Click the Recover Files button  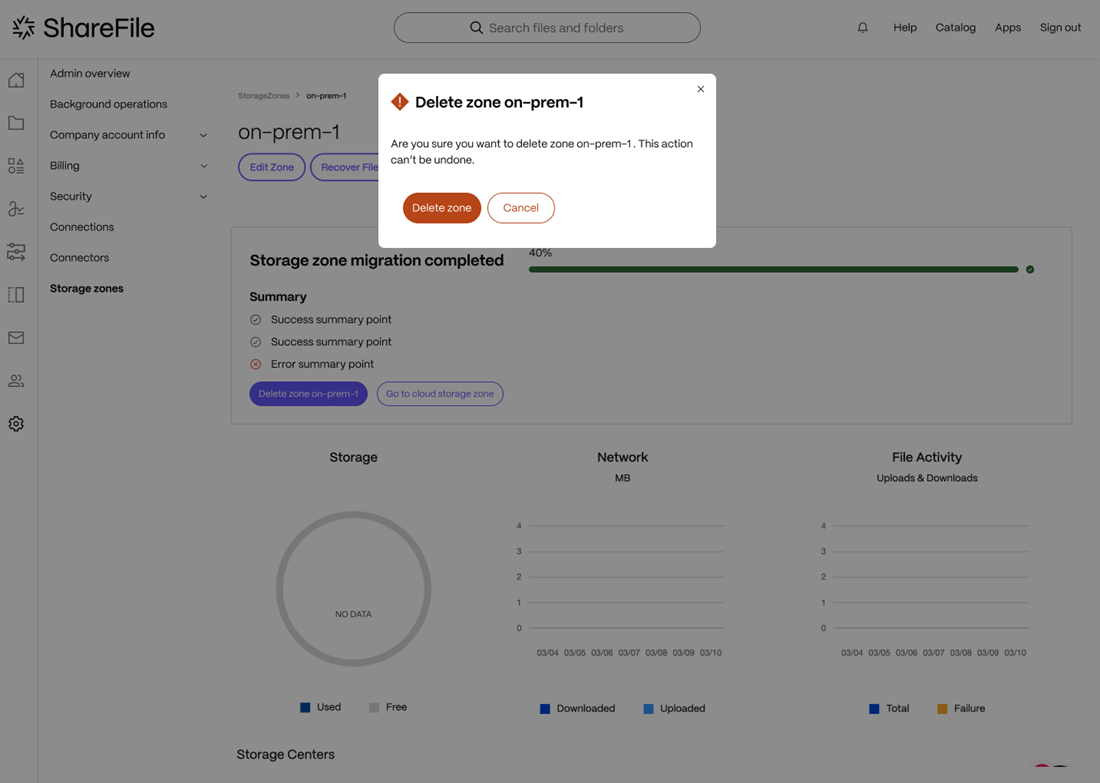point(345,167)
